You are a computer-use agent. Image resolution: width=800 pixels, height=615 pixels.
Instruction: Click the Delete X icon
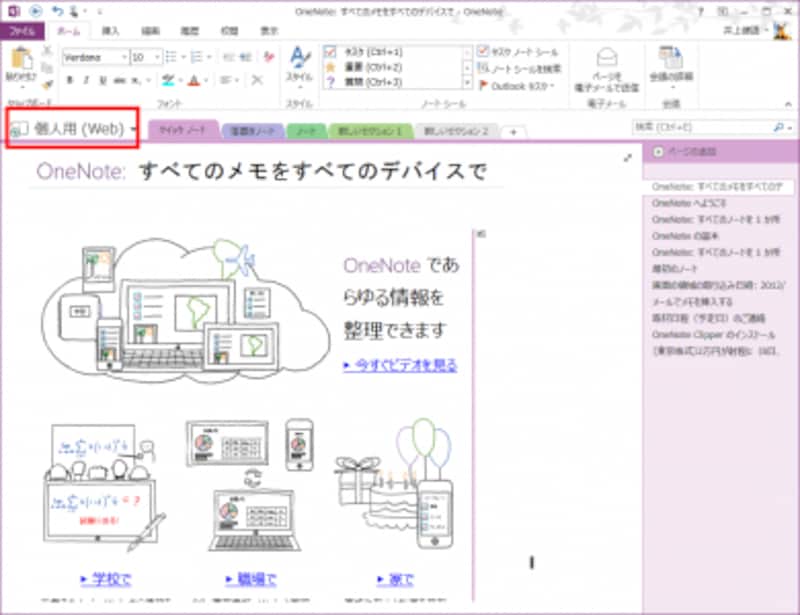point(257,80)
